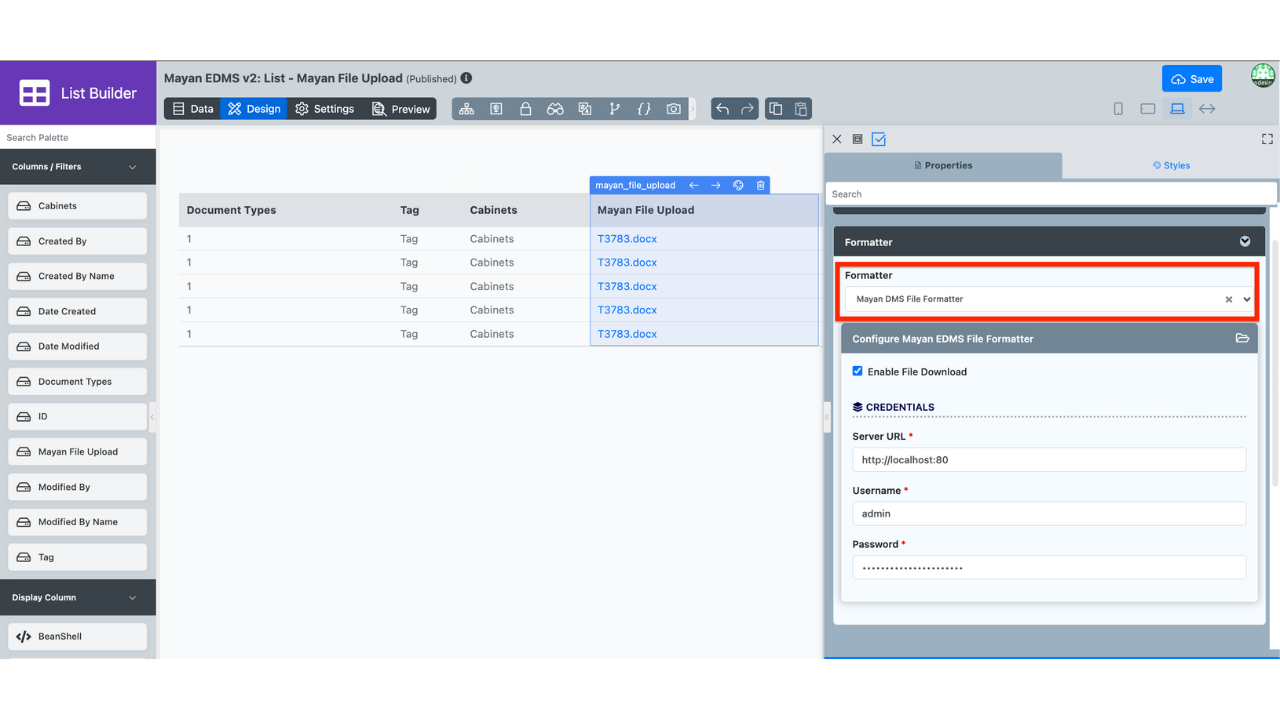Click the camera screenshot icon
The image size is (1280, 720).
tap(674, 109)
